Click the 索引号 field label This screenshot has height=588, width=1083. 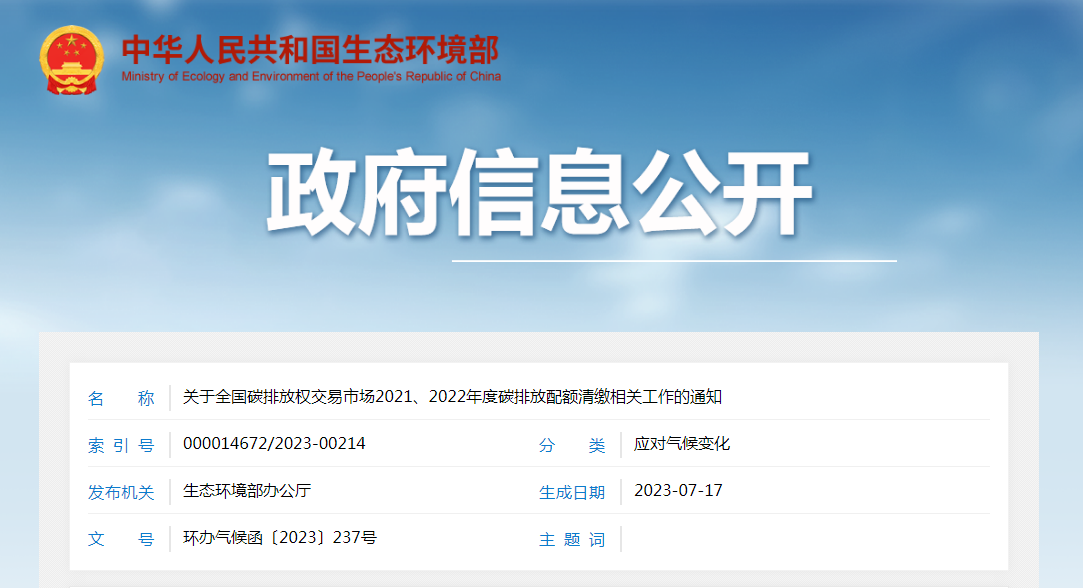[x=121, y=445]
